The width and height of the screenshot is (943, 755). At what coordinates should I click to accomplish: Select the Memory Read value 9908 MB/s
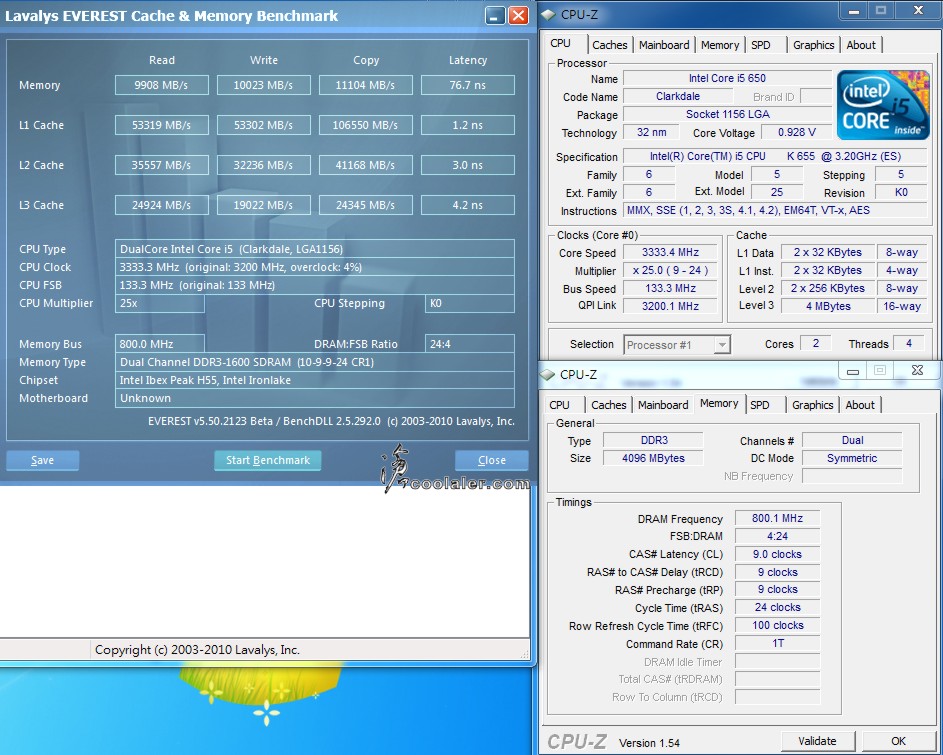pos(162,85)
